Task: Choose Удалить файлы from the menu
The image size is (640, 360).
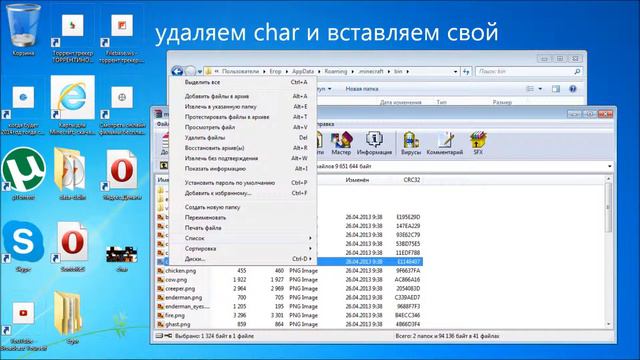Action: click(x=243, y=138)
